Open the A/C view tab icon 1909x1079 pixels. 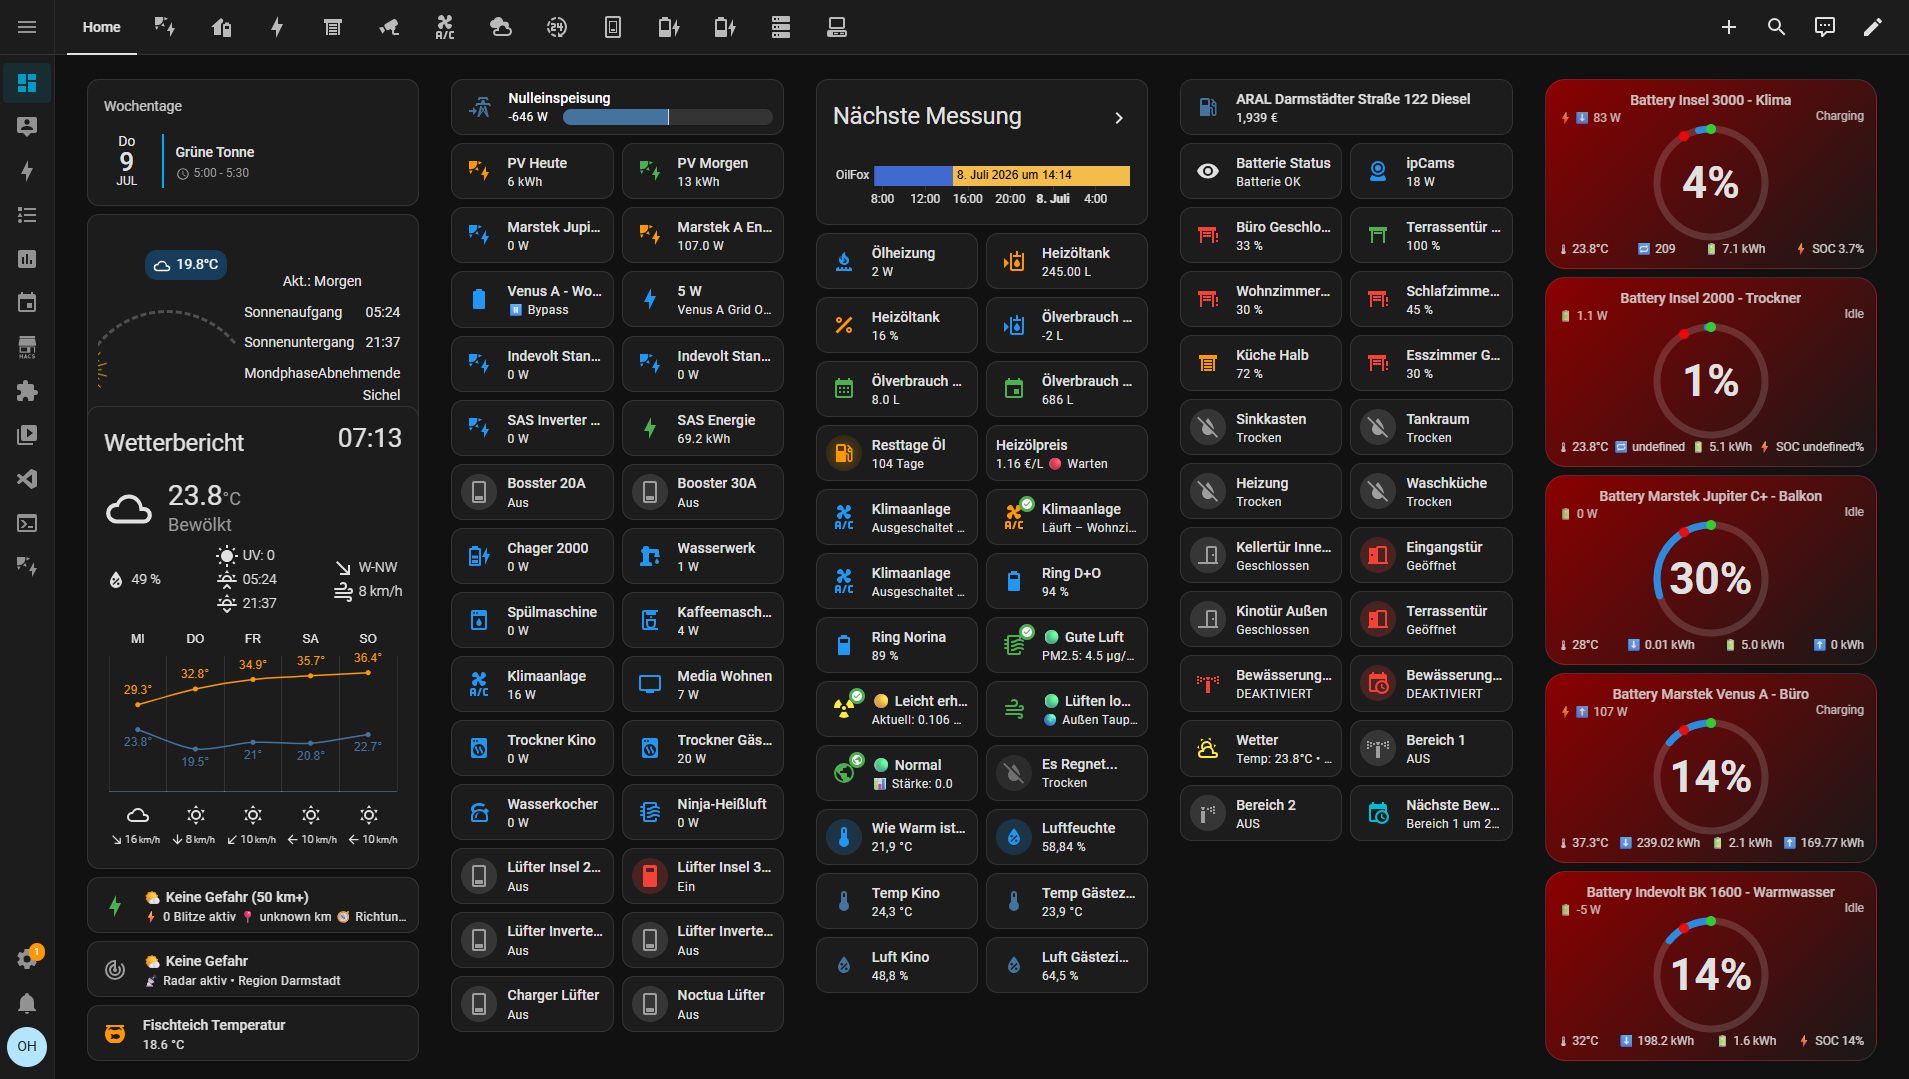[x=445, y=27]
